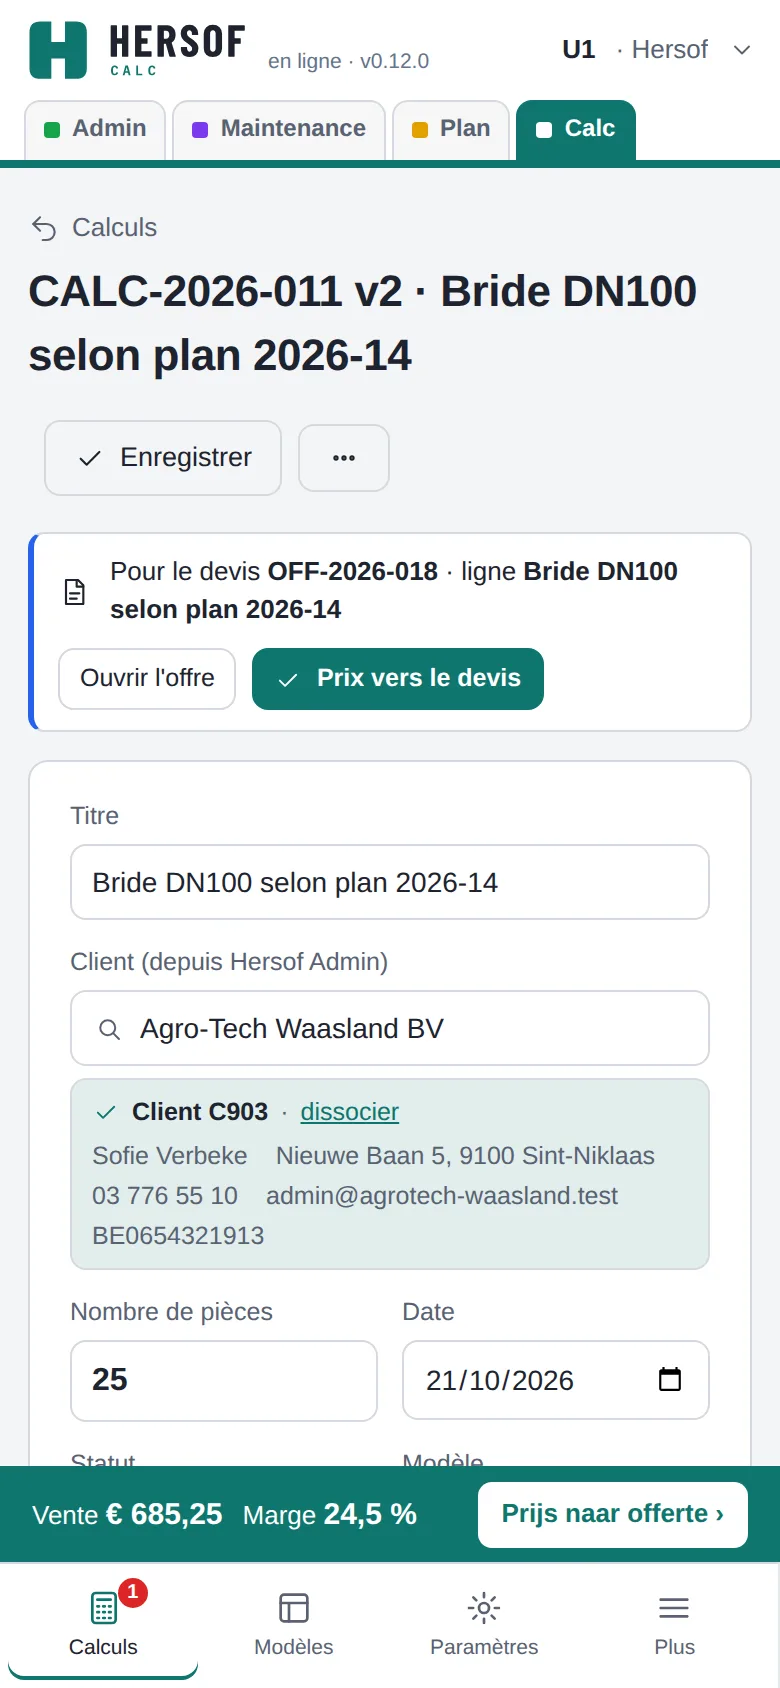Open the offer via Ouvrir l'offre
This screenshot has width=780, height=1688.
pyautogui.click(x=147, y=679)
